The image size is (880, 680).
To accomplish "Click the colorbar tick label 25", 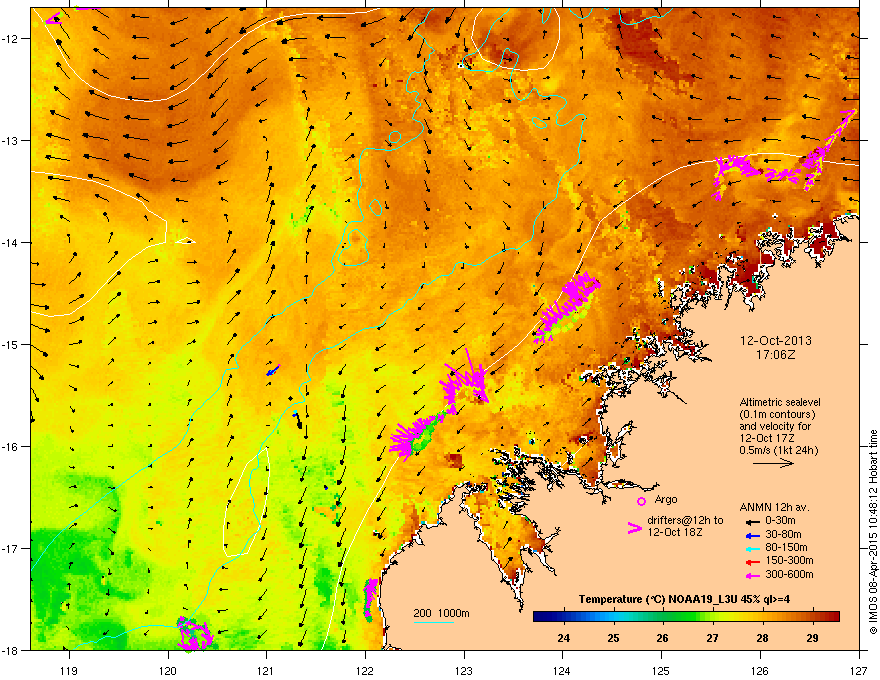I will 613,638.
